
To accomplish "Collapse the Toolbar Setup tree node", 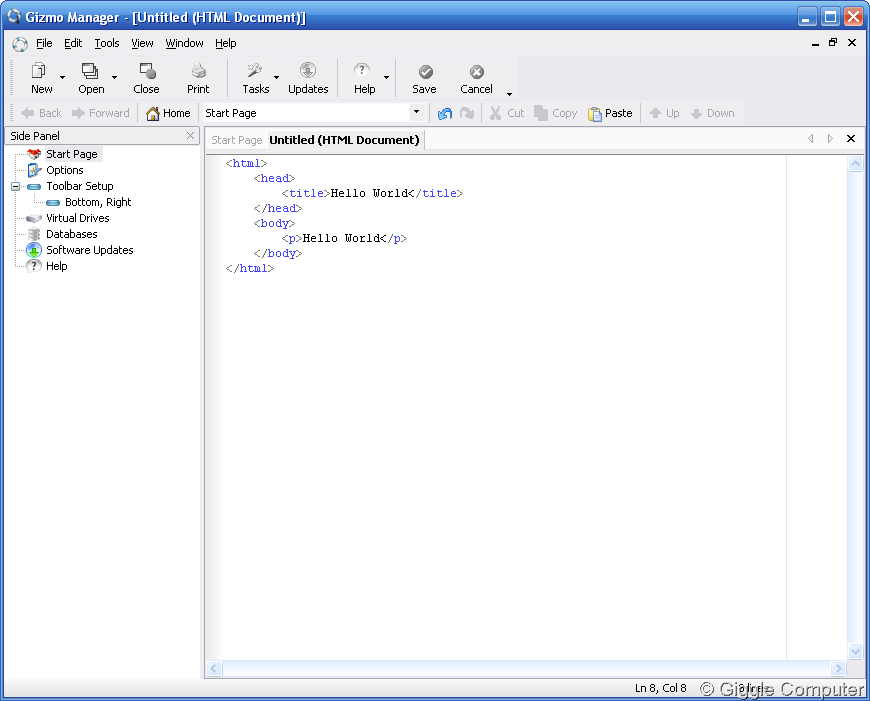I will [16, 186].
